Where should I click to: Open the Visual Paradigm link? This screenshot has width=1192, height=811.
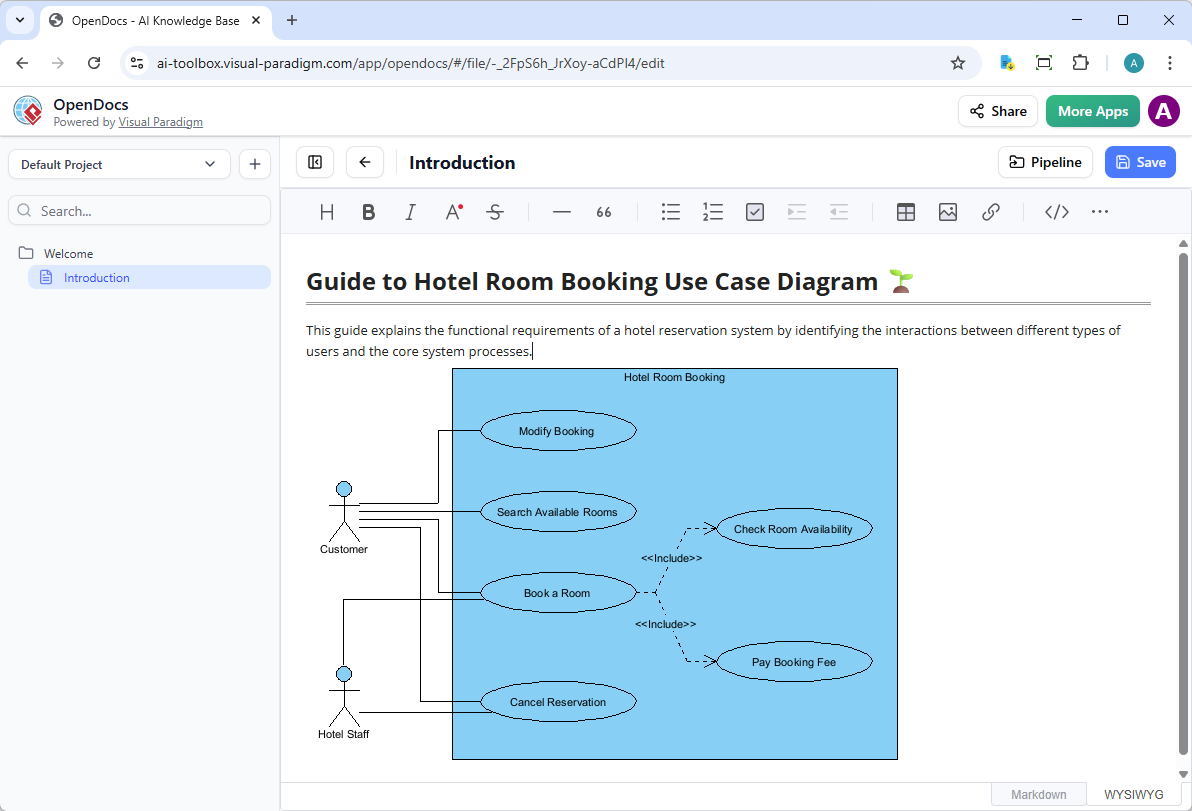coord(160,121)
